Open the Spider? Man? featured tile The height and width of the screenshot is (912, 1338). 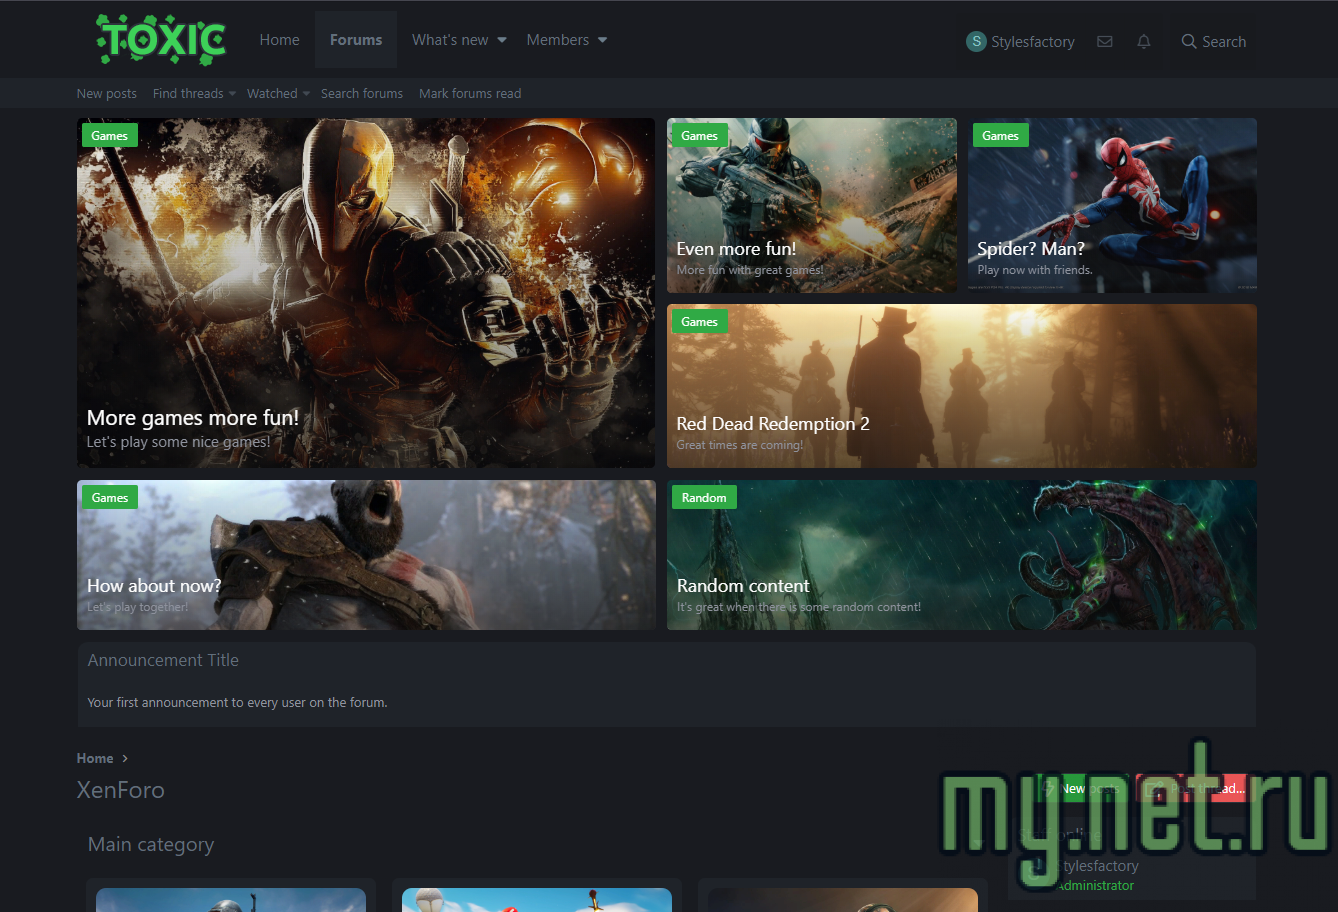click(1031, 249)
